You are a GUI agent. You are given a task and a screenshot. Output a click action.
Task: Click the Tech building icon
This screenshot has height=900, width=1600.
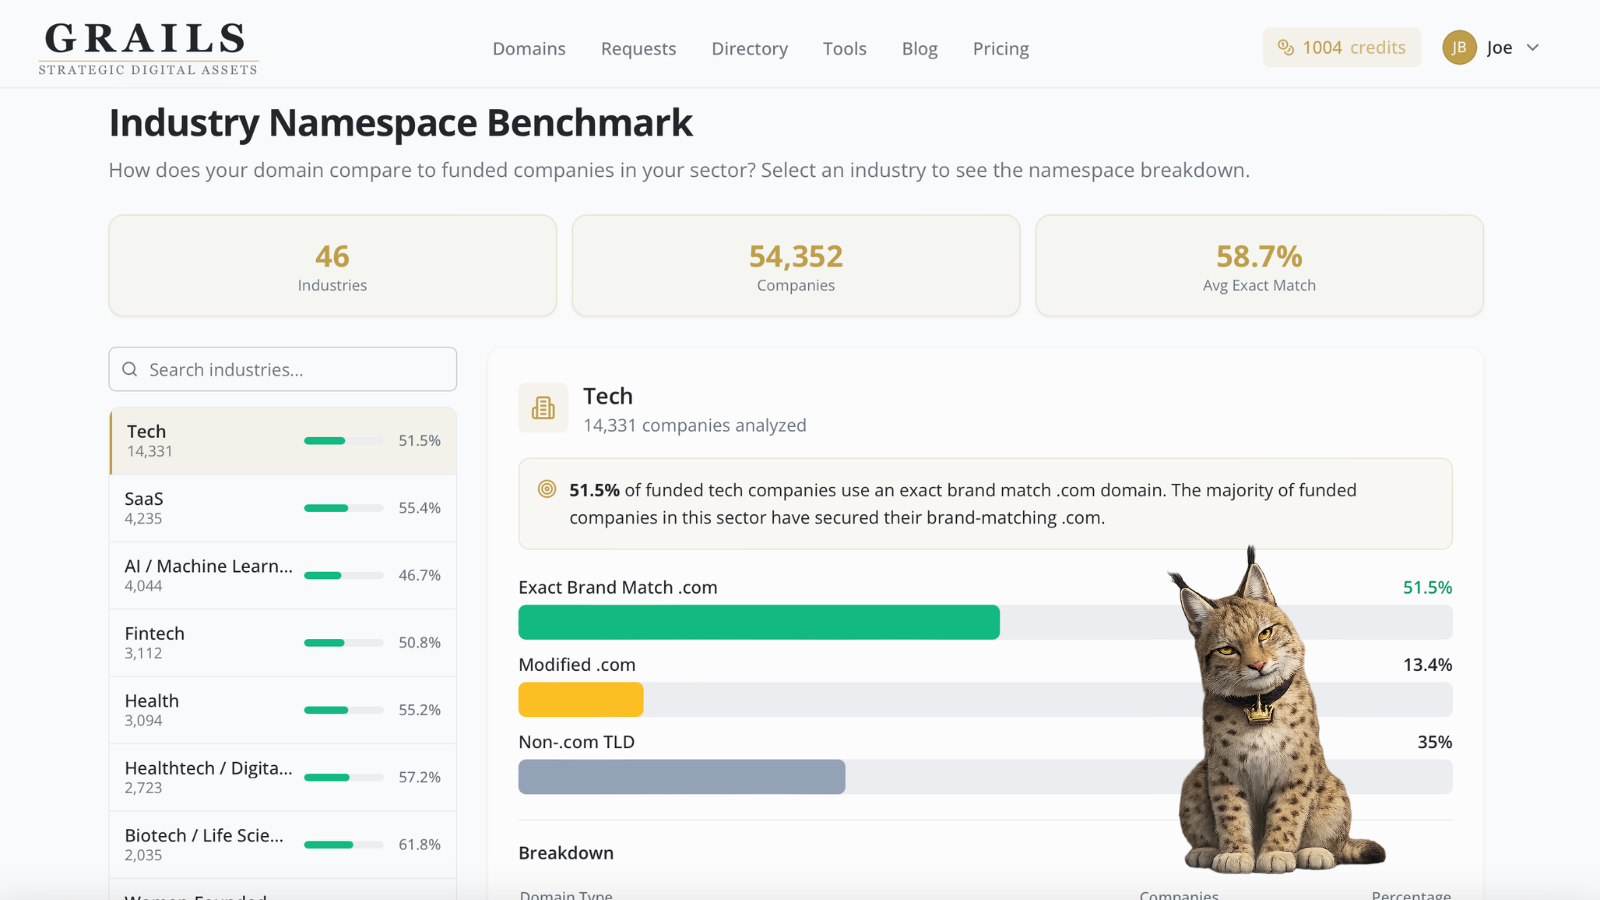coord(543,408)
